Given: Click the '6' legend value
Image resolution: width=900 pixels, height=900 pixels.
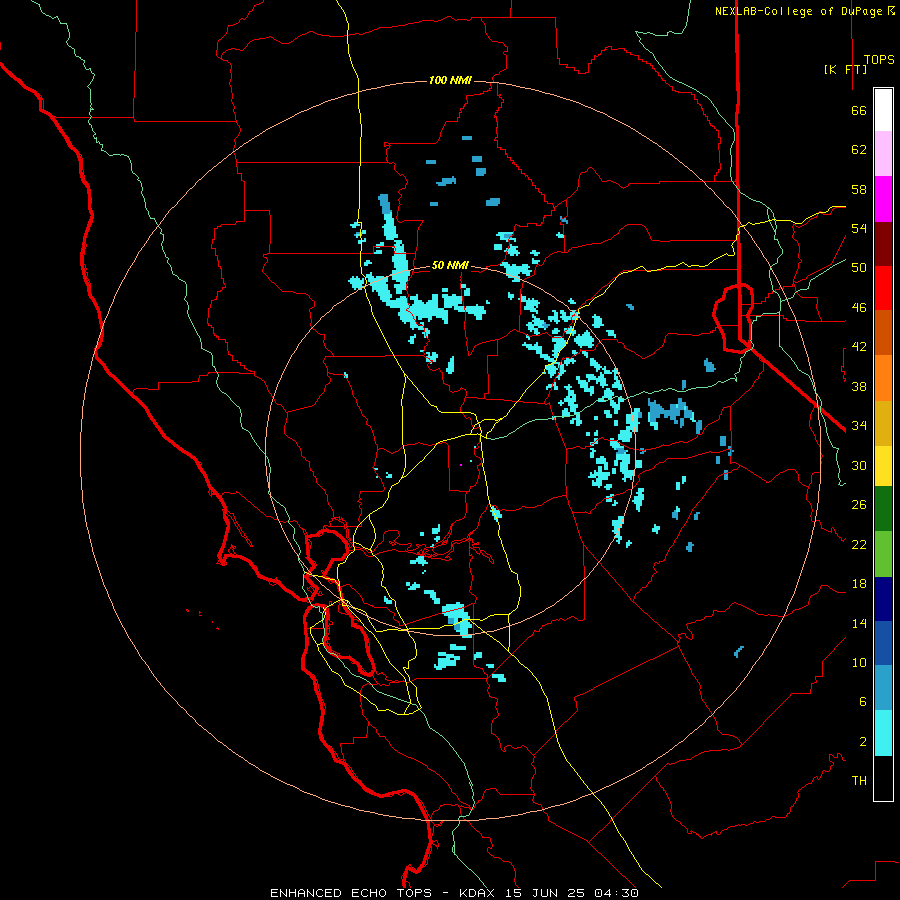Looking at the screenshot, I should (863, 701).
